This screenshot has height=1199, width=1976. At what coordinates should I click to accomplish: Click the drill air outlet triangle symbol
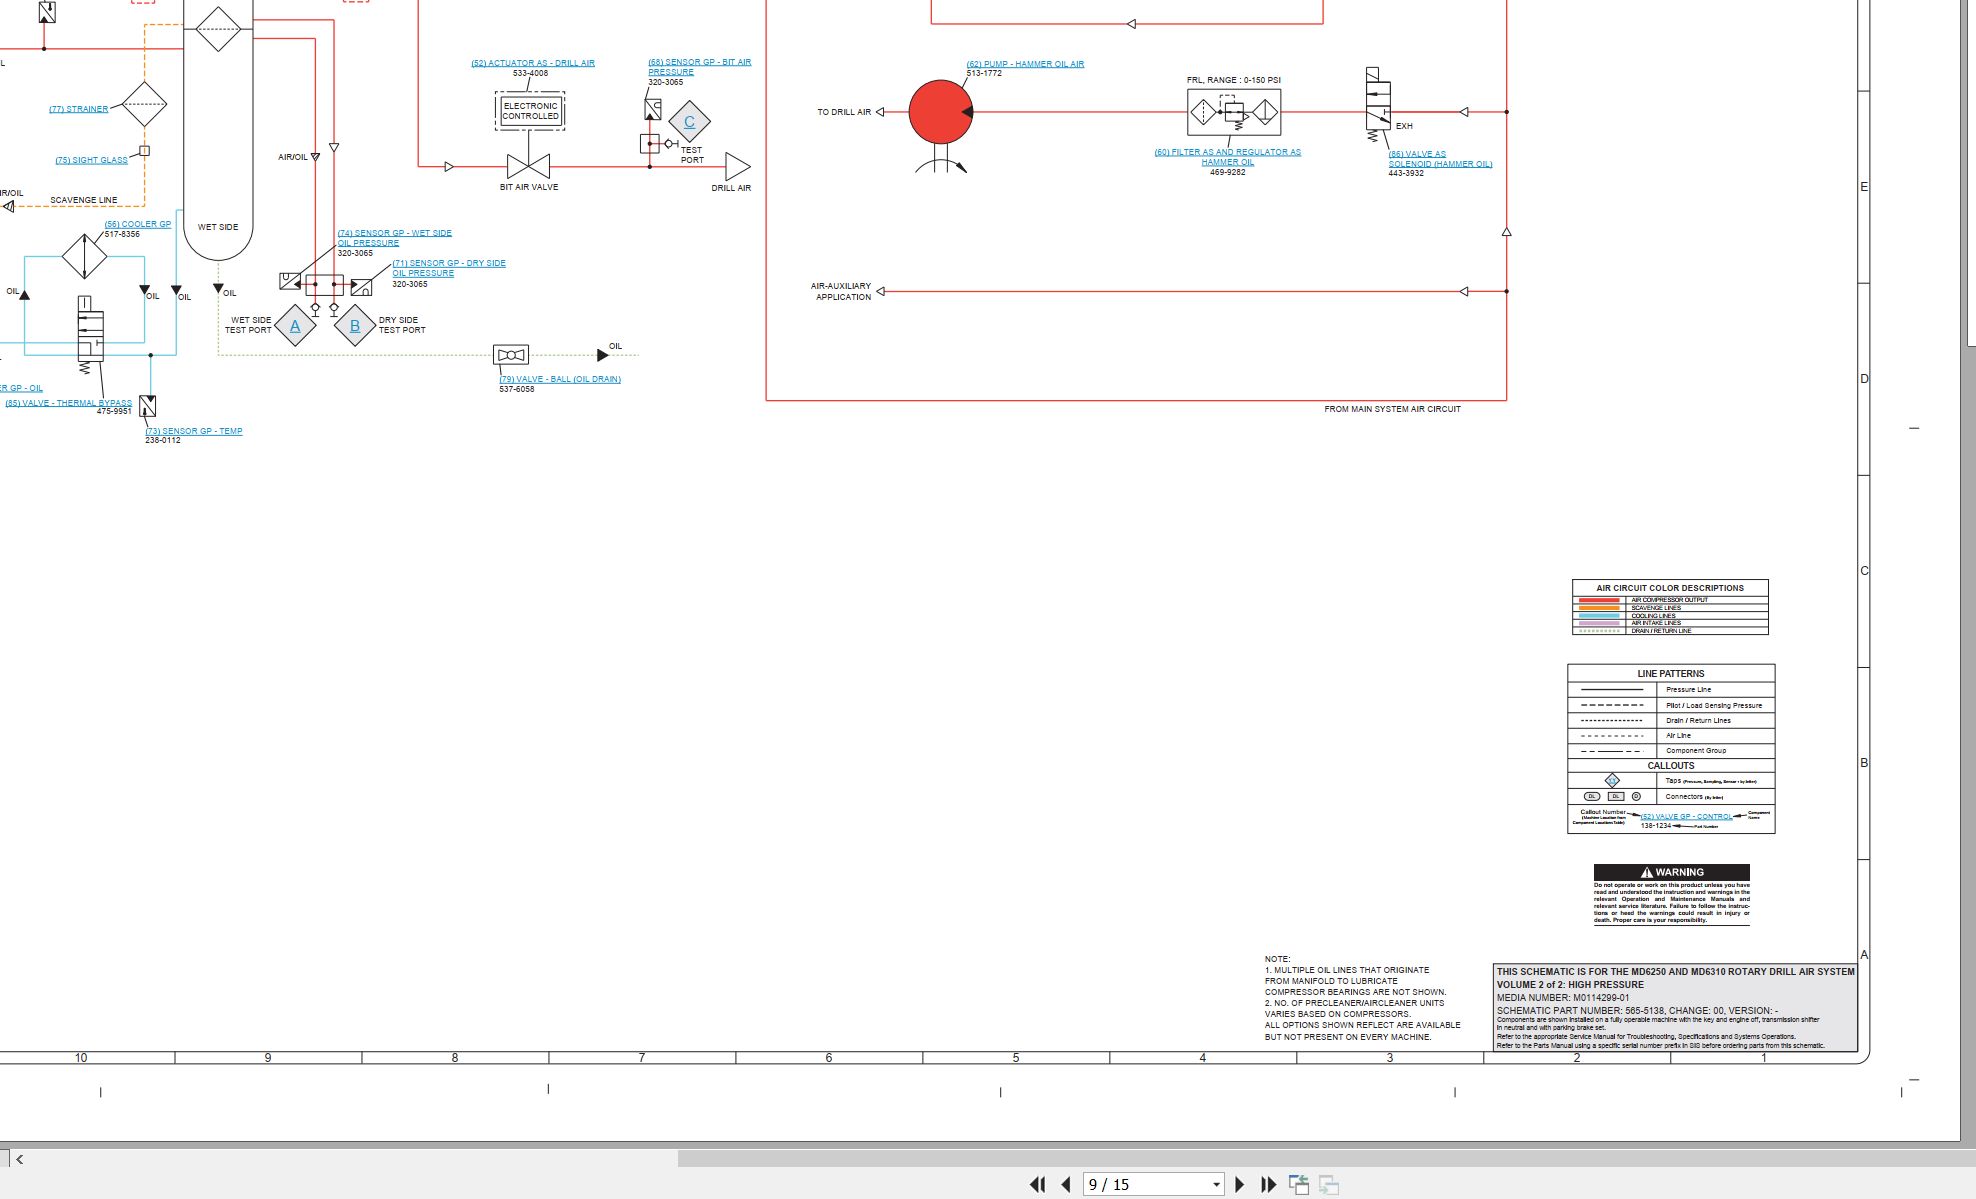click(738, 167)
